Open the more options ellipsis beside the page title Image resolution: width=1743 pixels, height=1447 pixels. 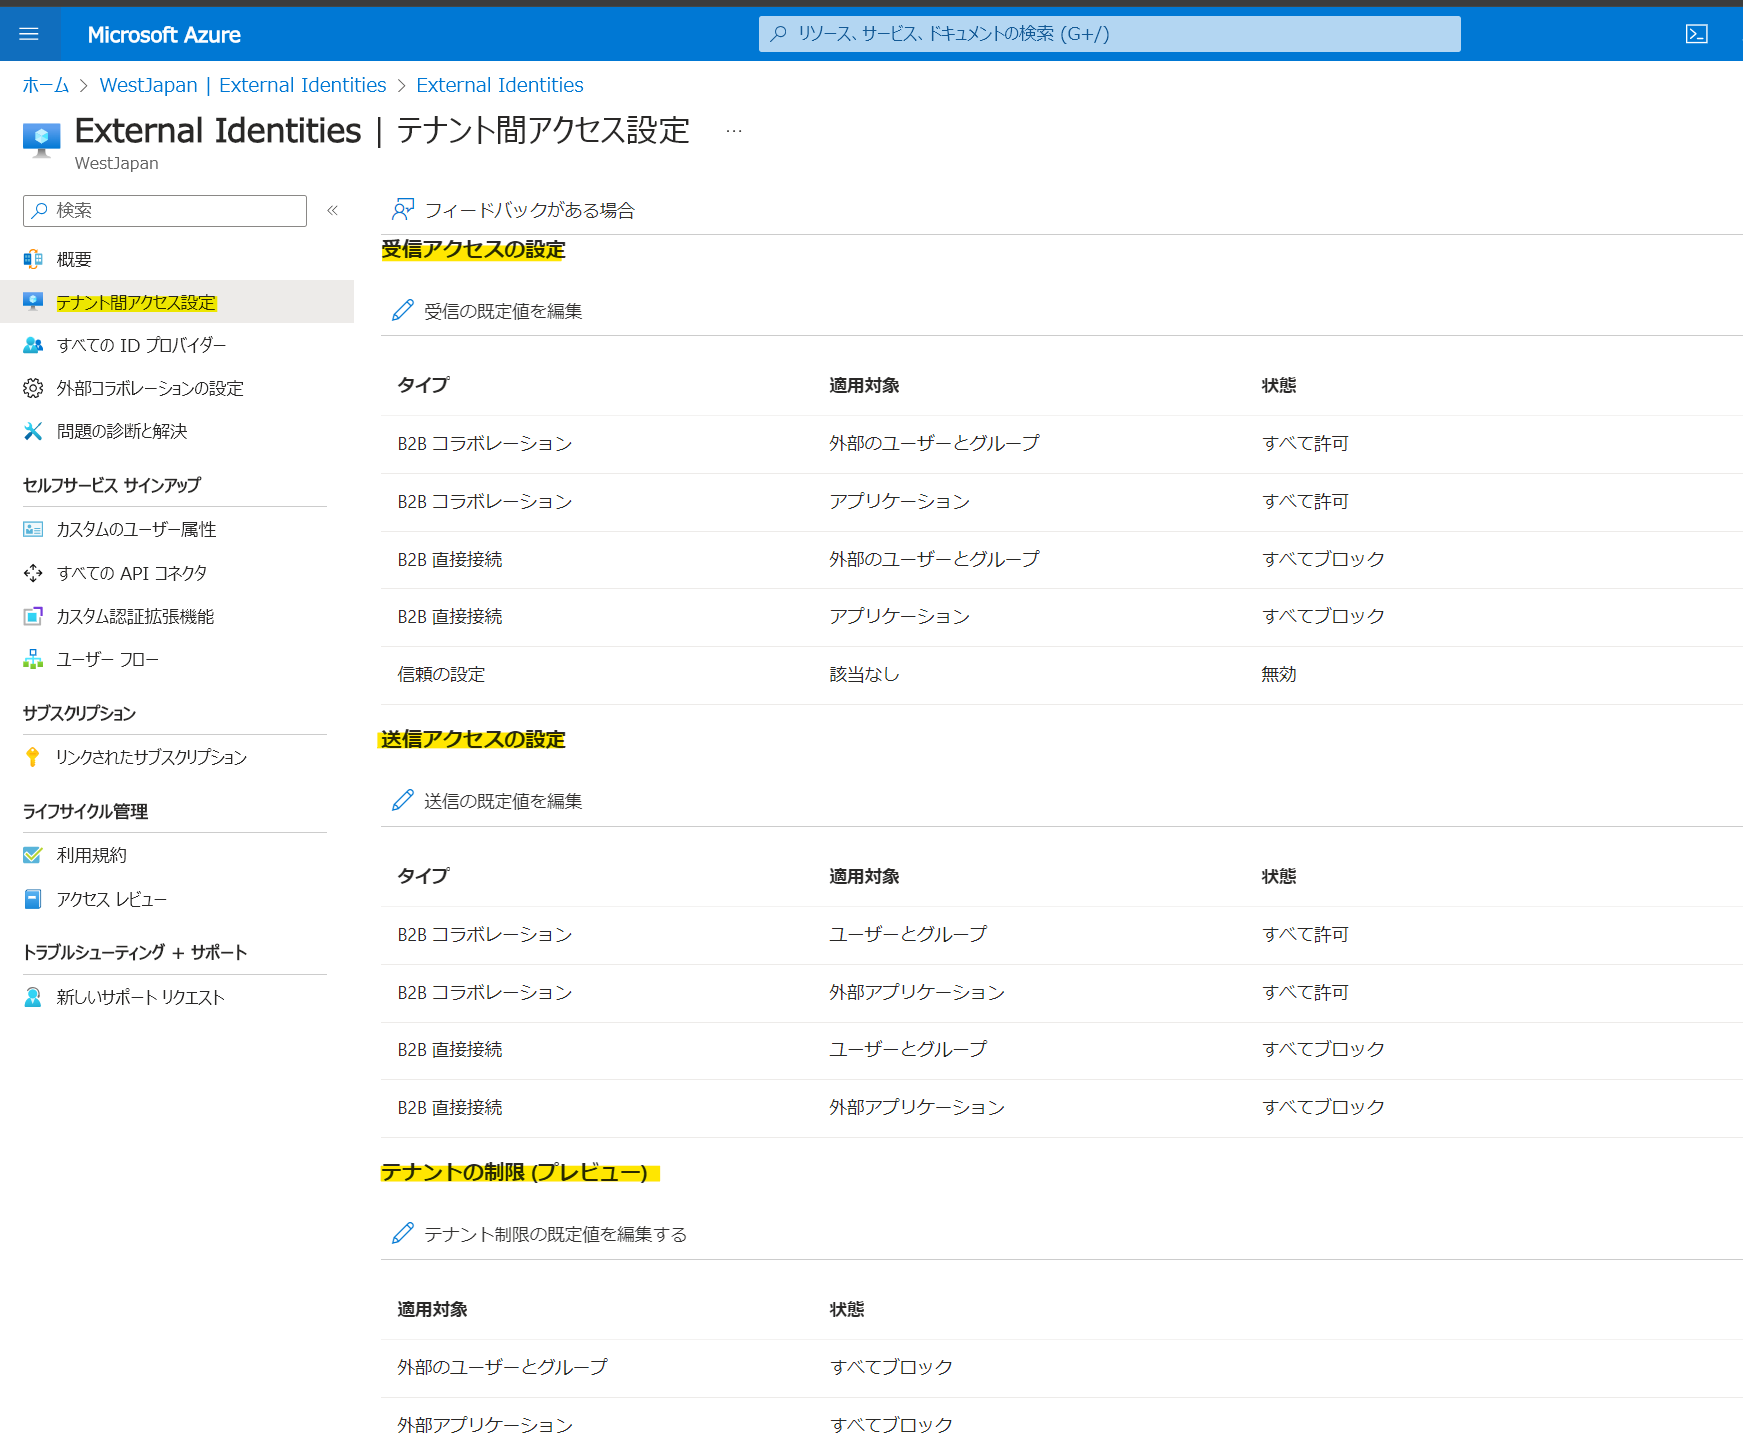[734, 131]
